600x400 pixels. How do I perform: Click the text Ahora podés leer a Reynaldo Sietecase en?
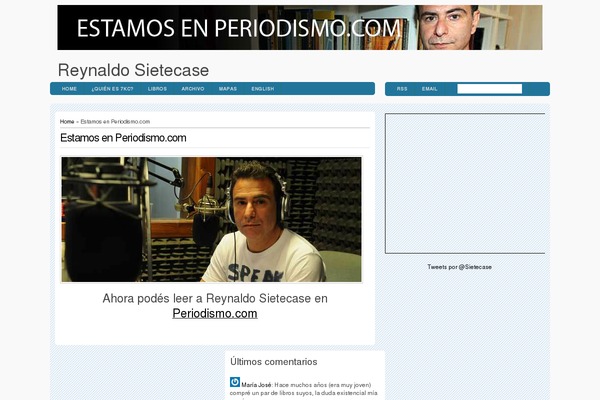(215, 299)
